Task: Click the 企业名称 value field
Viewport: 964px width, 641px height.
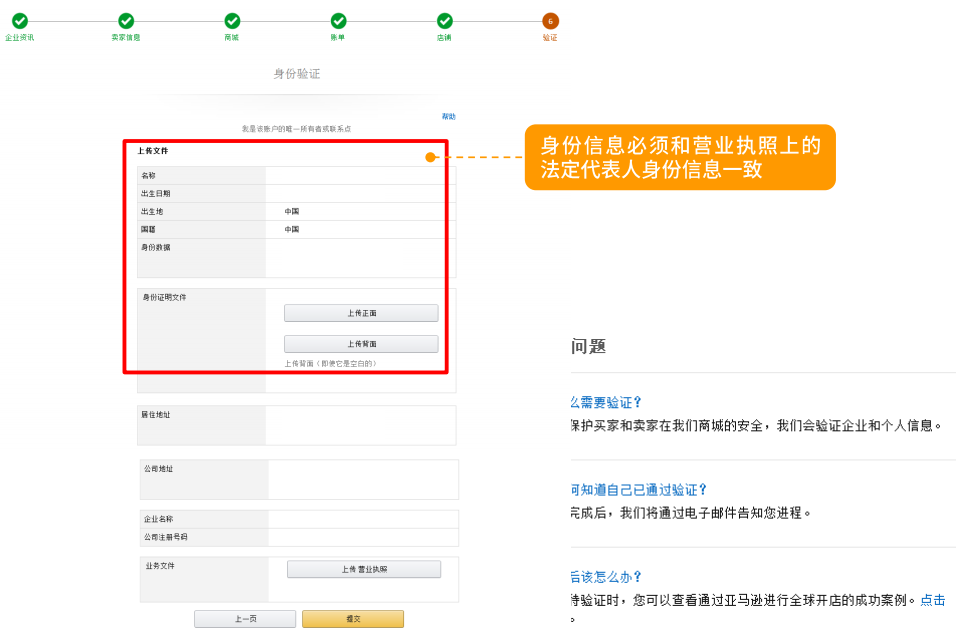Action: (x=363, y=519)
